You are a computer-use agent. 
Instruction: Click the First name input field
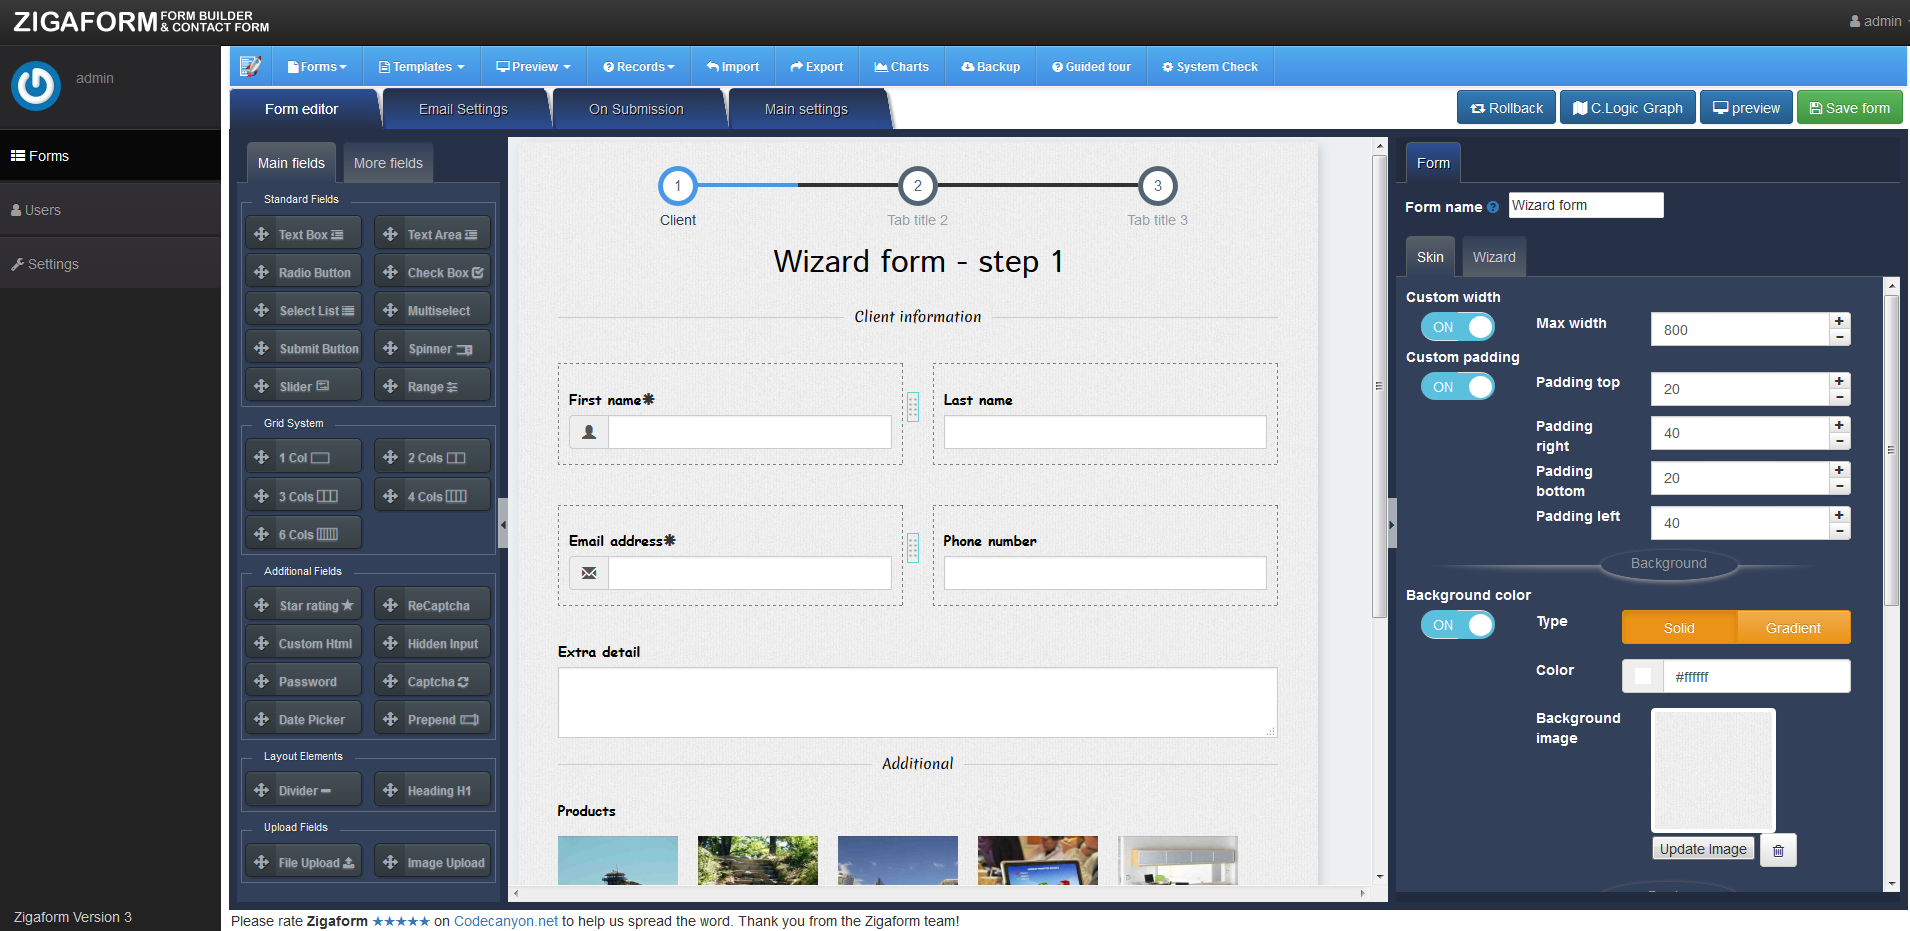tap(749, 431)
